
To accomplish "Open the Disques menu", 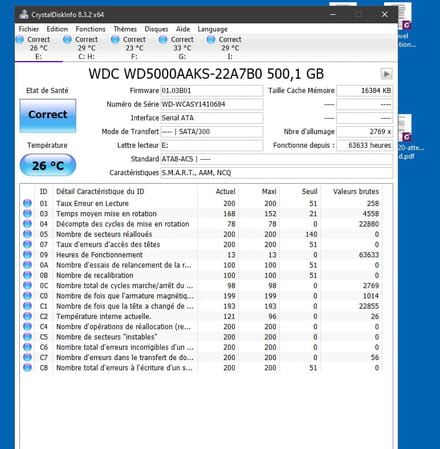I will (x=156, y=29).
